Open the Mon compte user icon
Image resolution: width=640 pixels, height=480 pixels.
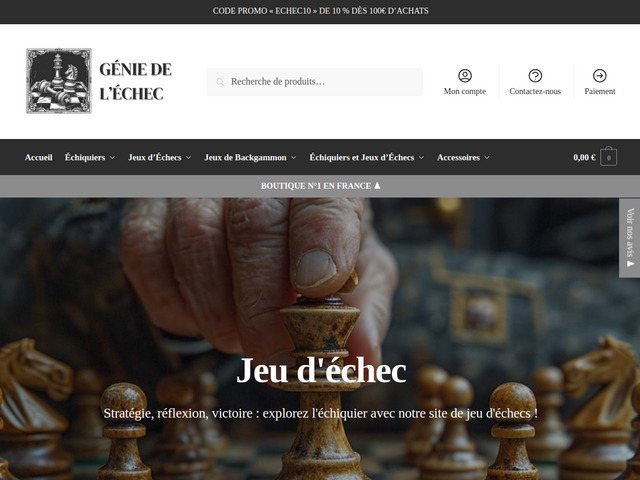click(465, 76)
